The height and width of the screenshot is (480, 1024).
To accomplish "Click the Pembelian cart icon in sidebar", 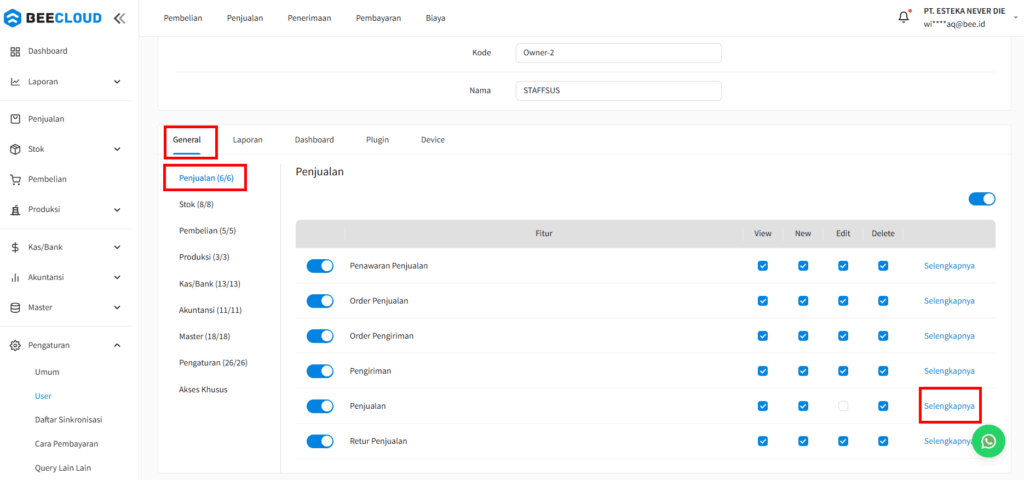I will [x=15, y=180].
